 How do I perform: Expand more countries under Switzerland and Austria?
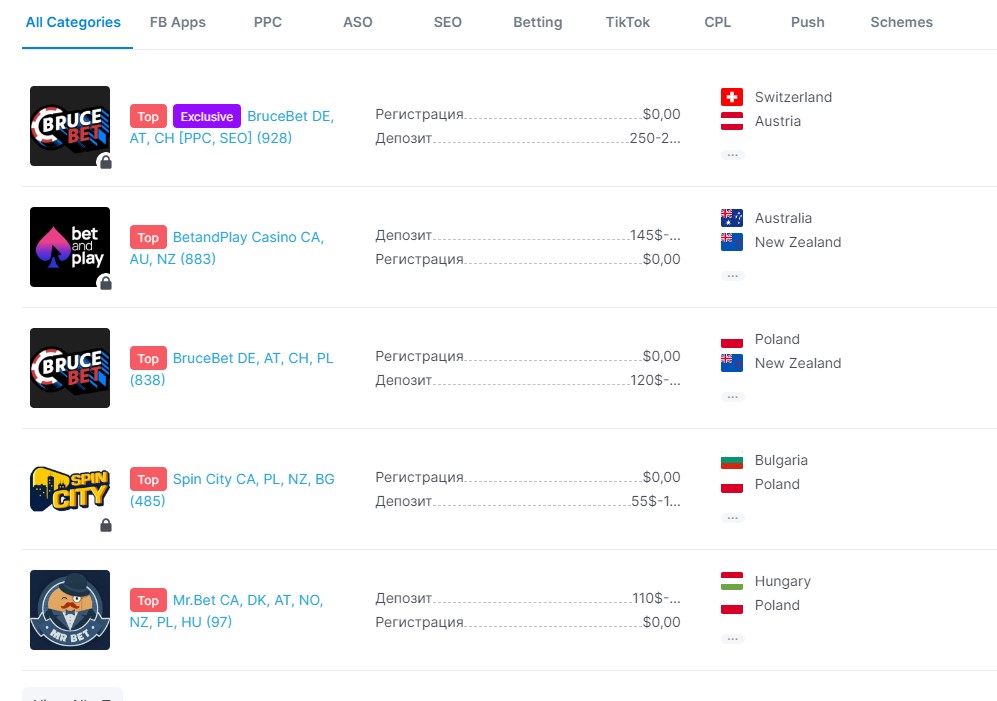(x=732, y=155)
